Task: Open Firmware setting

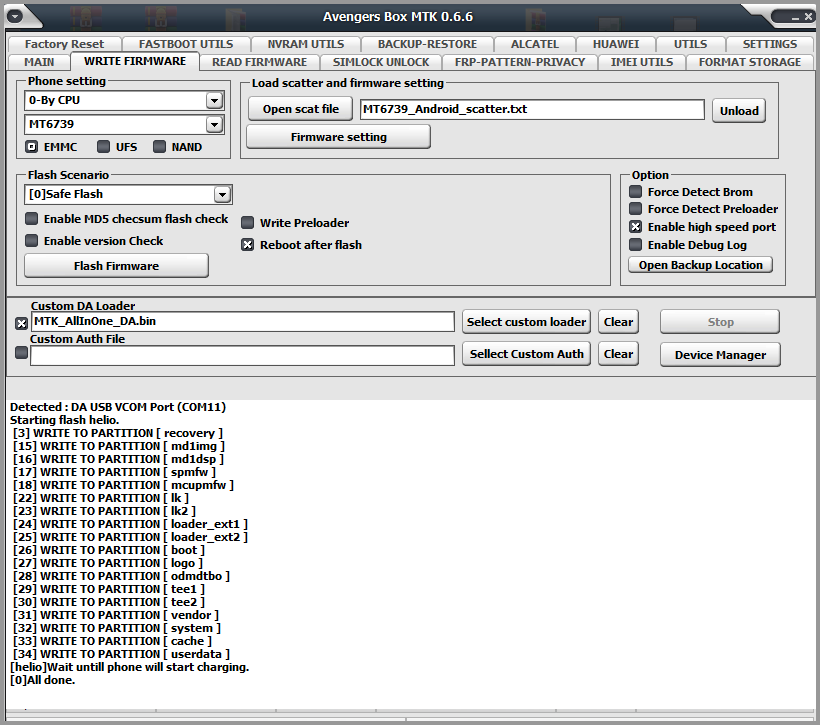Action: (x=338, y=137)
